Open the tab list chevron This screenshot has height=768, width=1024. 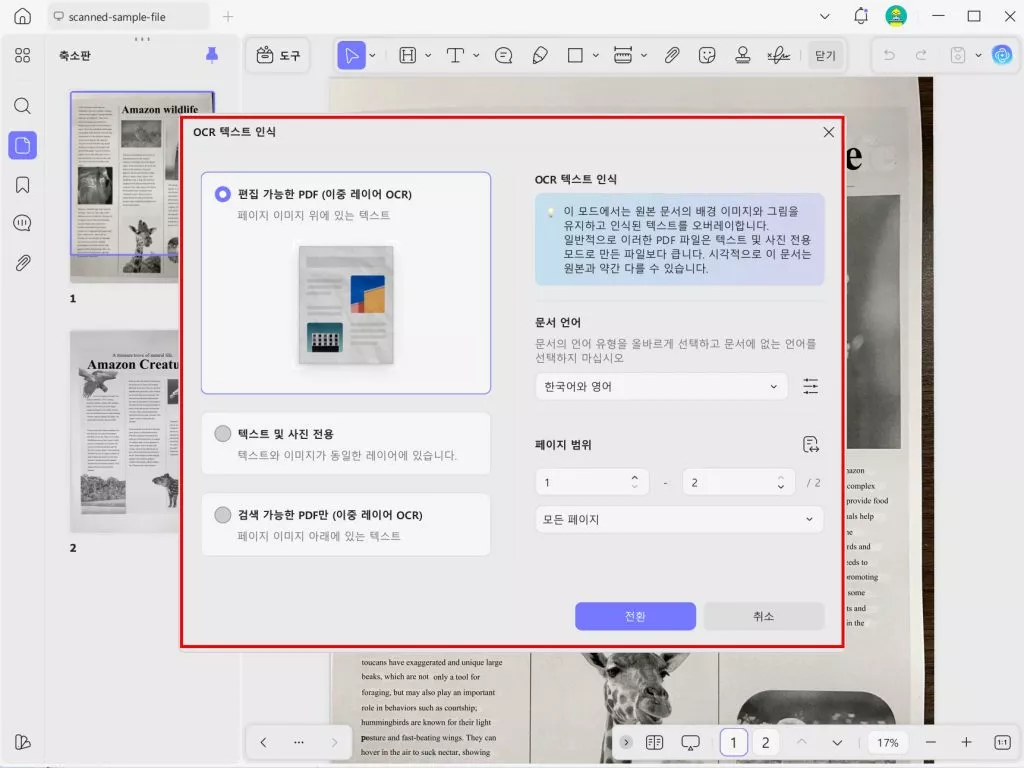(825, 16)
